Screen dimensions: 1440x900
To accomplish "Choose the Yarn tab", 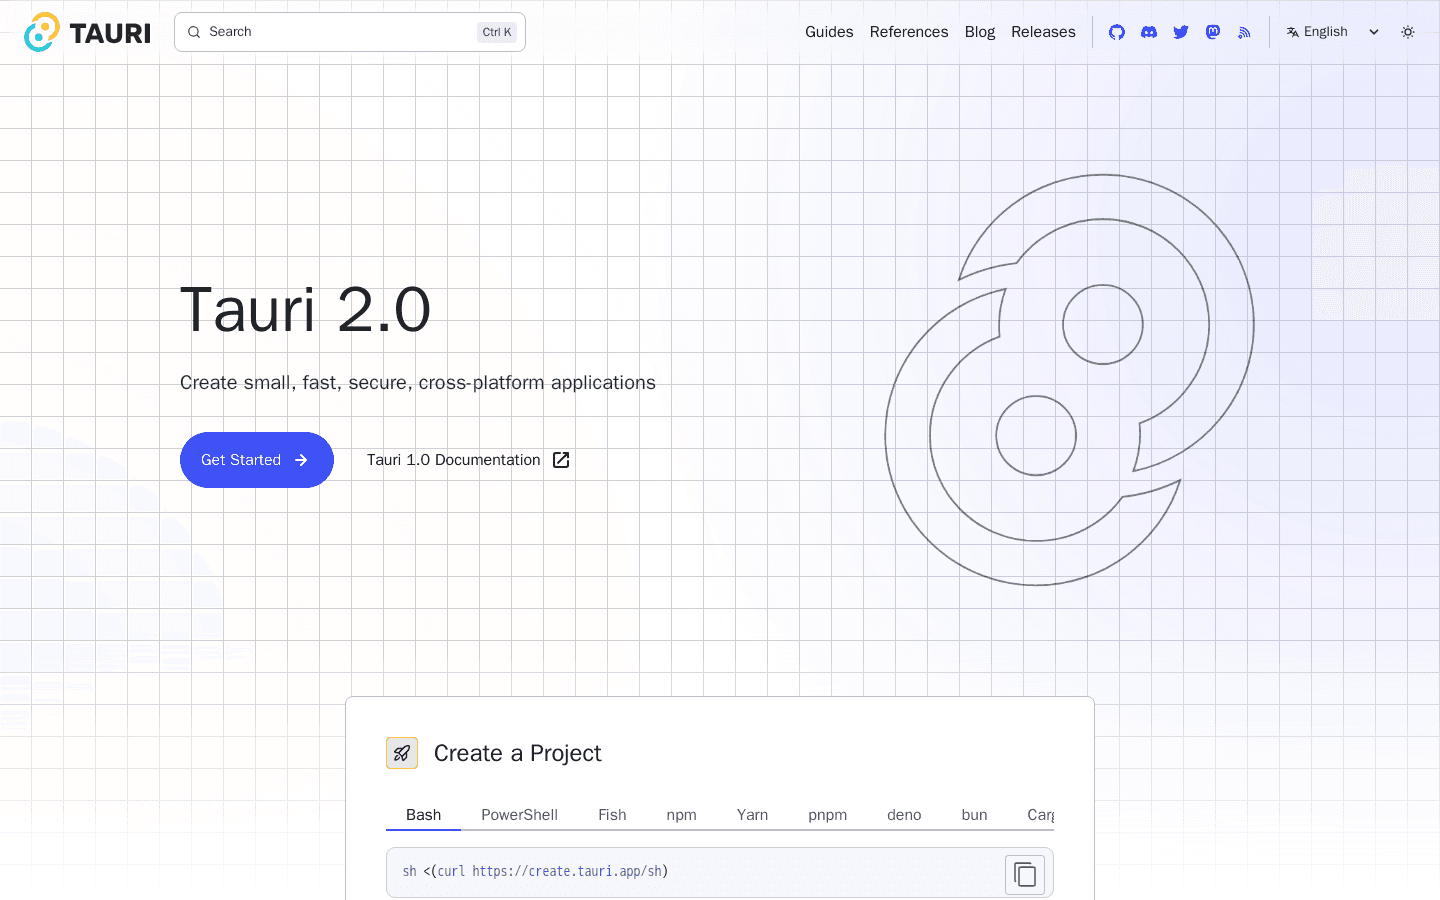I will (752, 815).
